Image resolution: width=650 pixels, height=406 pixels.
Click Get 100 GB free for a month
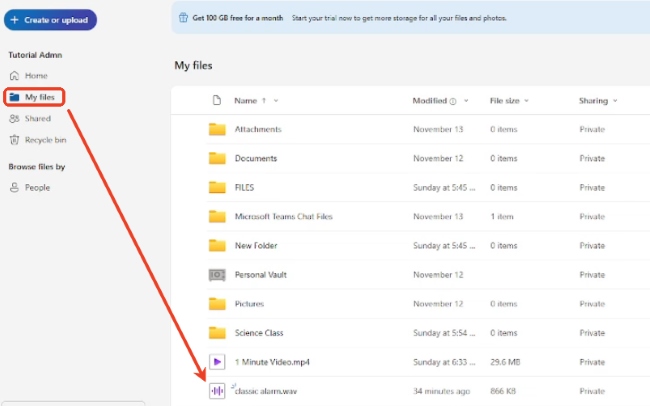pyautogui.click(x=238, y=18)
